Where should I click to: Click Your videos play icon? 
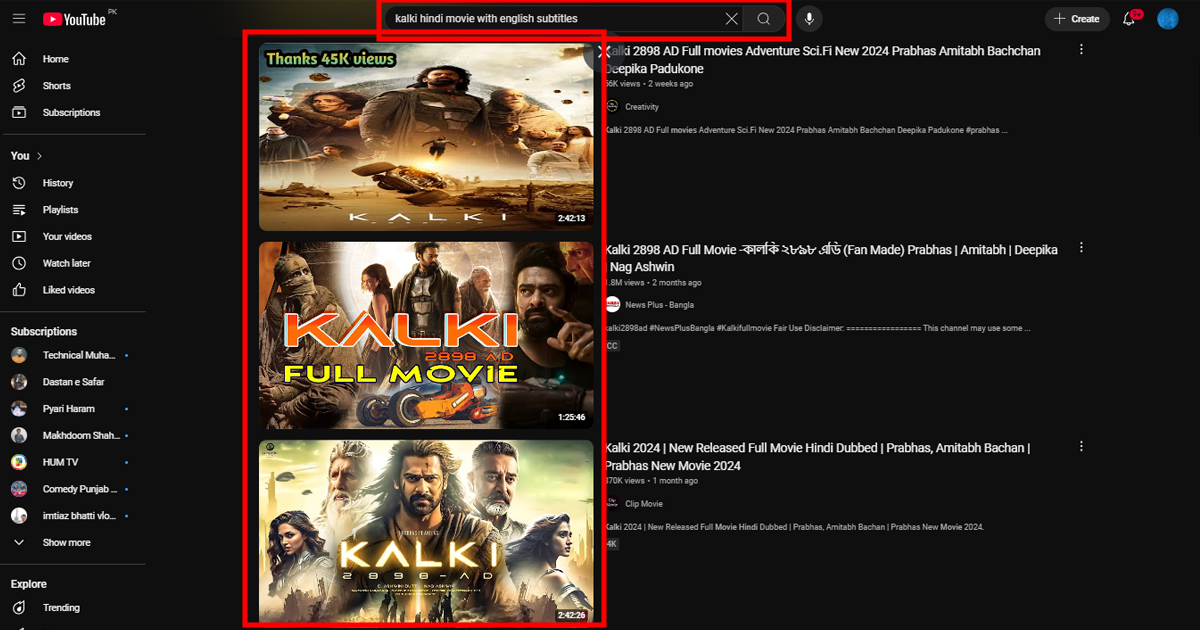19,237
